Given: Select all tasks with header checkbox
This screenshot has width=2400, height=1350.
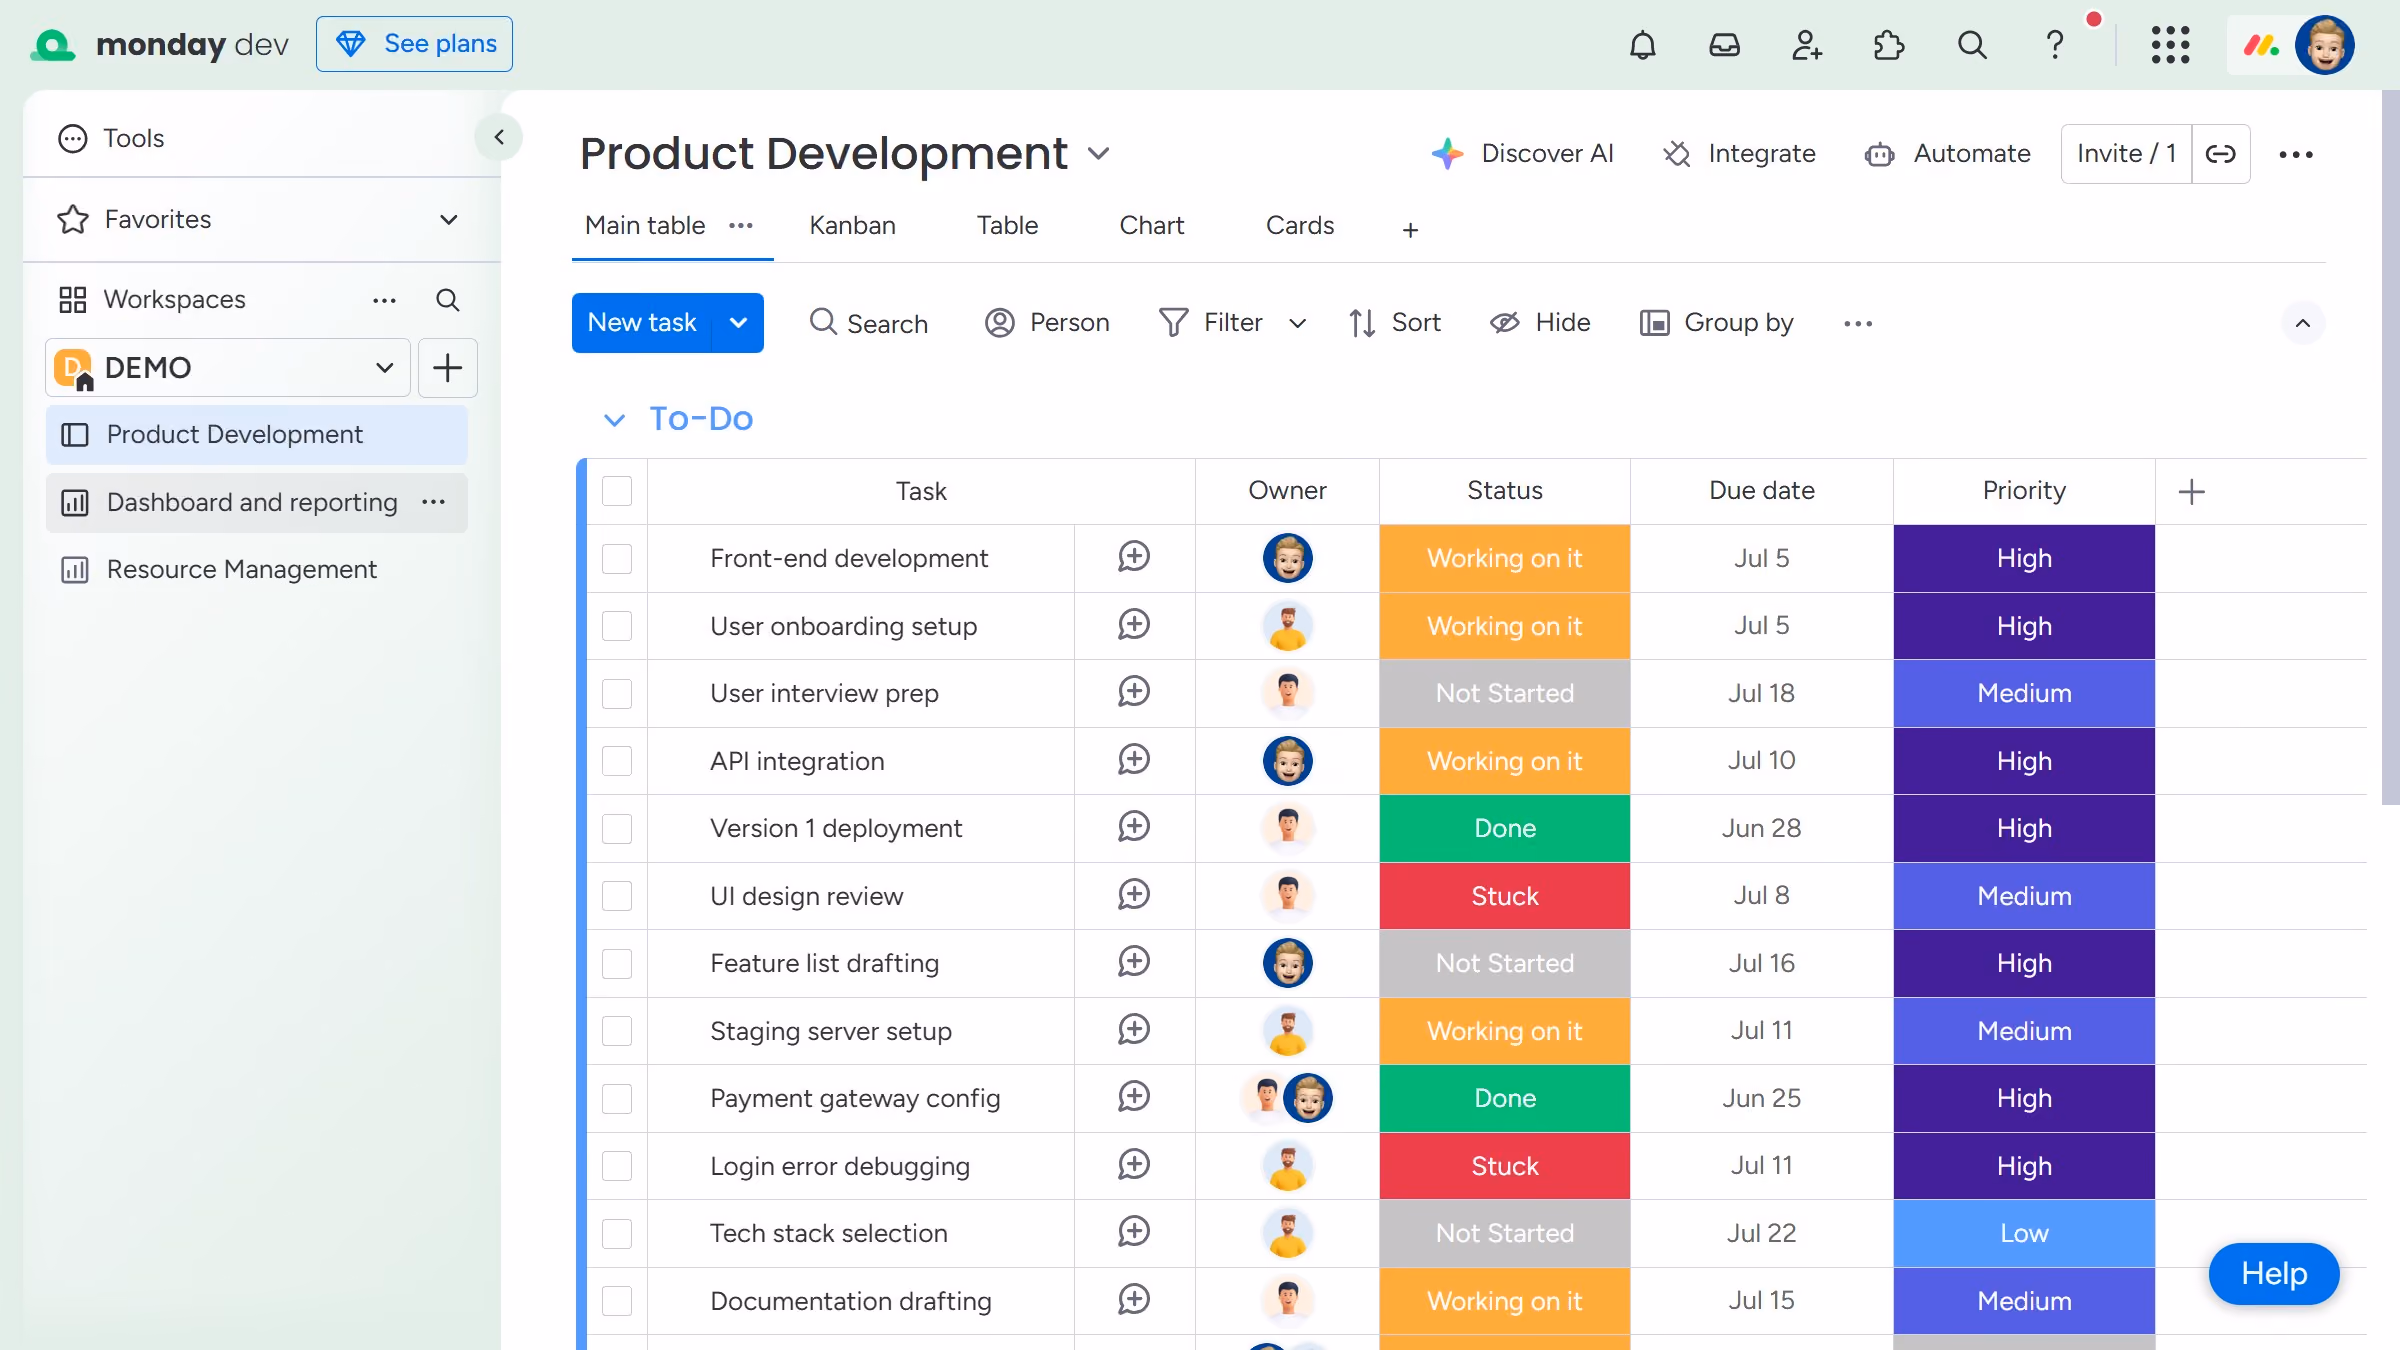Looking at the screenshot, I should point(617,491).
